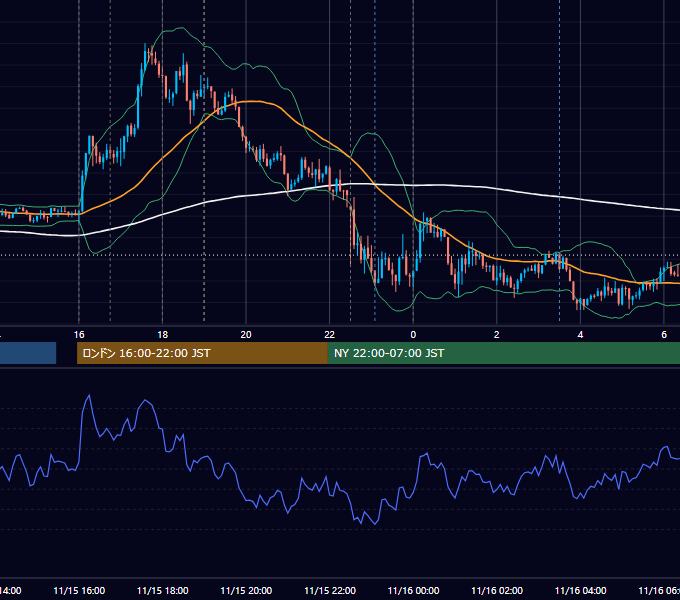Viewport: 680px width, 600px height.
Task: Click the 11/15 16:00 time axis label
Action: 79,590
